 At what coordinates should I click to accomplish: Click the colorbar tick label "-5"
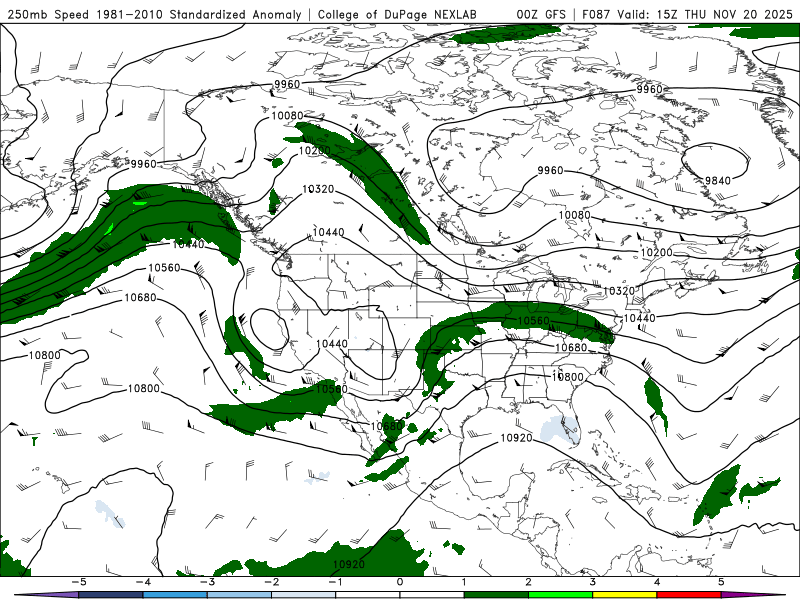pyautogui.click(x=79, y=582)
